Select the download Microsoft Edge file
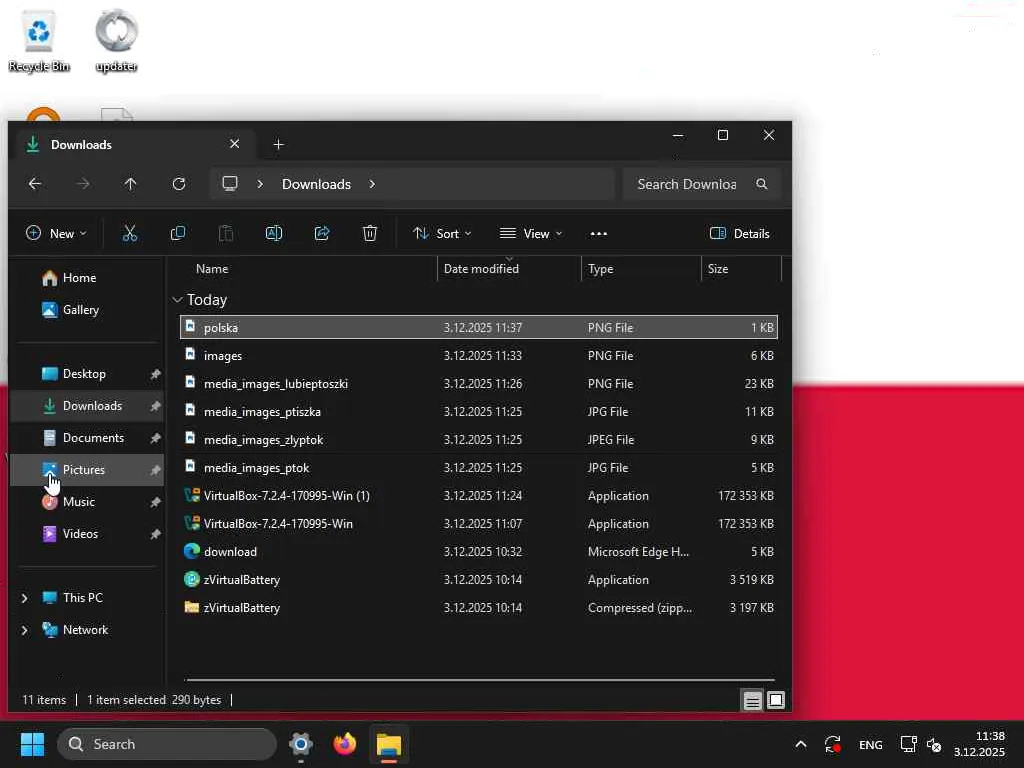Screen dimensions: 1024x768 (x=479, y=552)
